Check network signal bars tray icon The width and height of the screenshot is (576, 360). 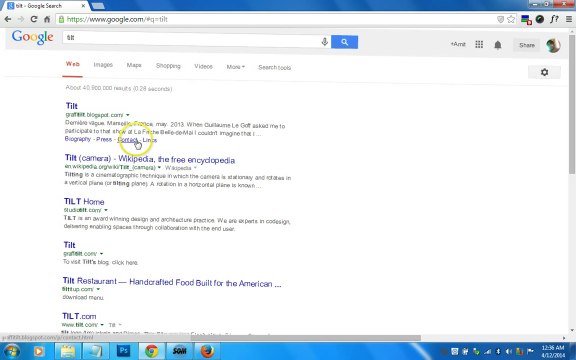tap(488, 352)
